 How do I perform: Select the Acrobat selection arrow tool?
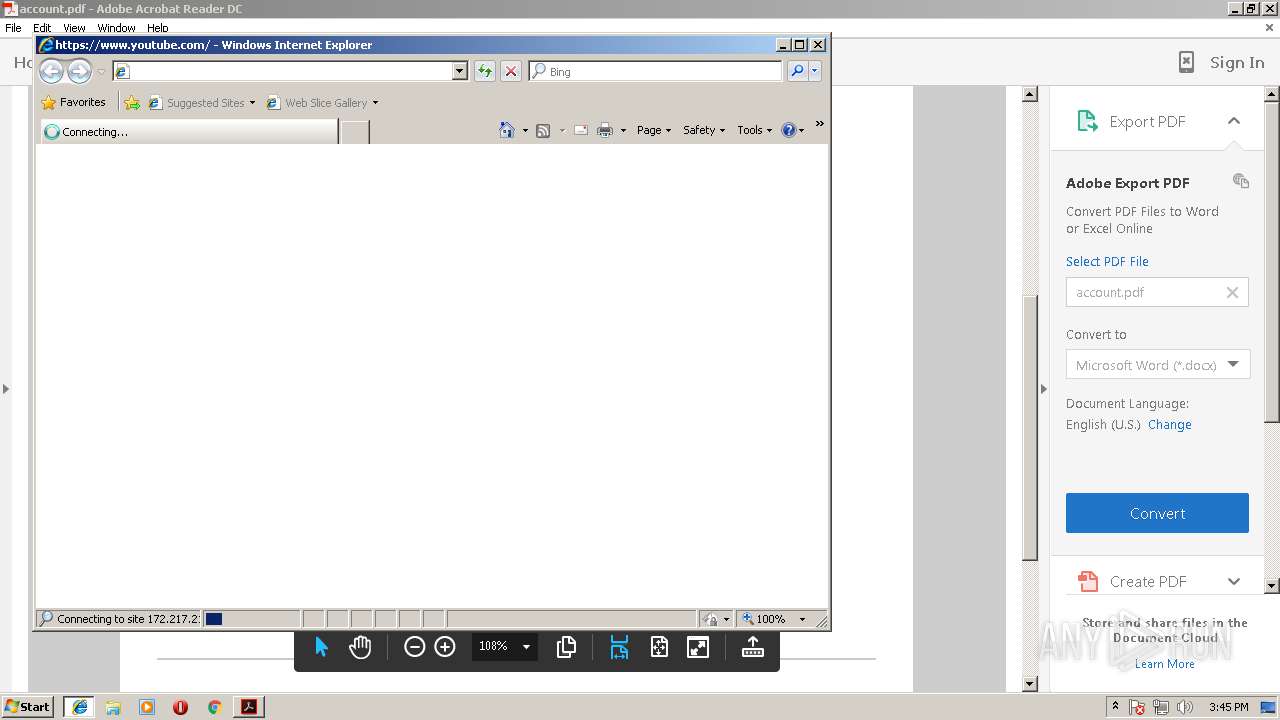(321, 647)
